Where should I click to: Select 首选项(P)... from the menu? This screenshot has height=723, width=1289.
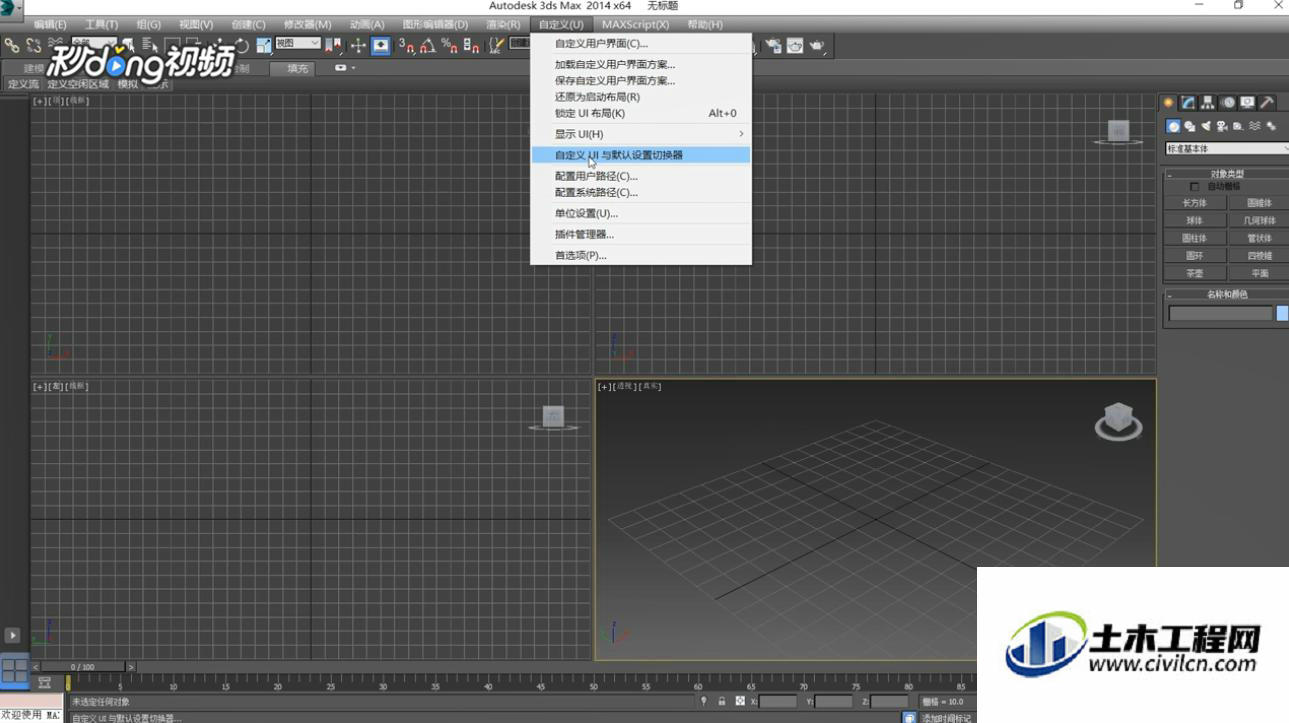641,255
